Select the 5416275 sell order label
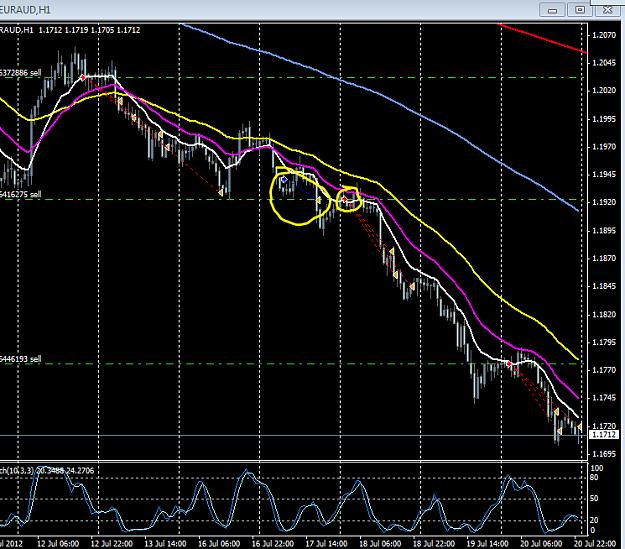 (20, 194)
